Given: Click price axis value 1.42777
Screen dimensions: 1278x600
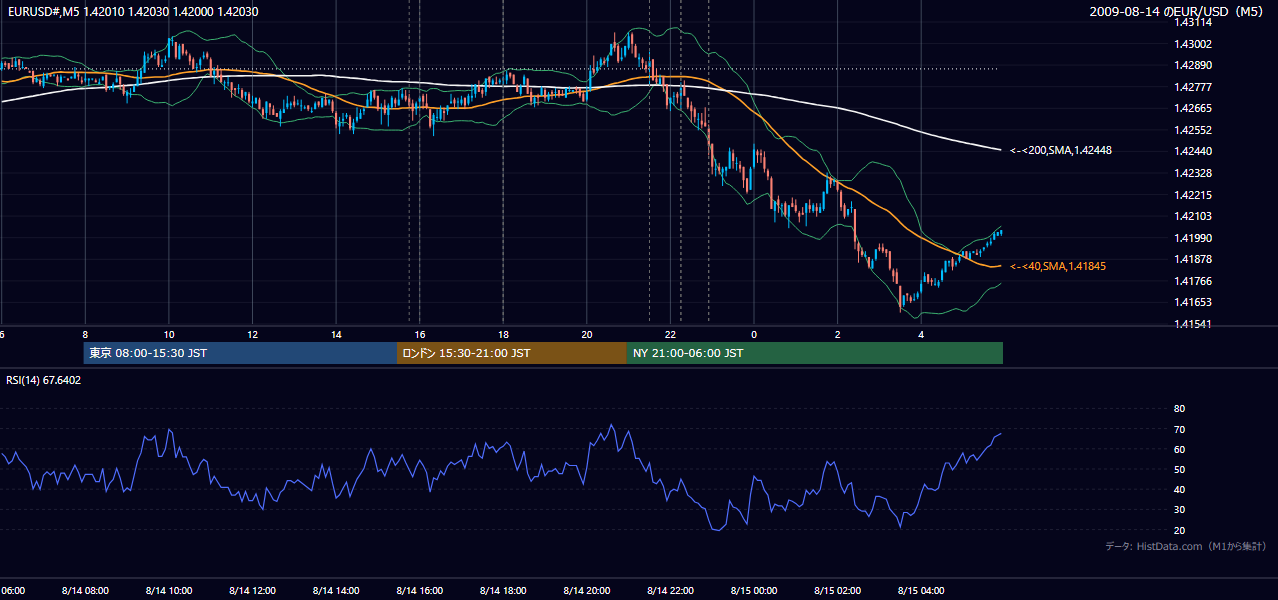Looking at the screenshot, I should coord(1192,87).
